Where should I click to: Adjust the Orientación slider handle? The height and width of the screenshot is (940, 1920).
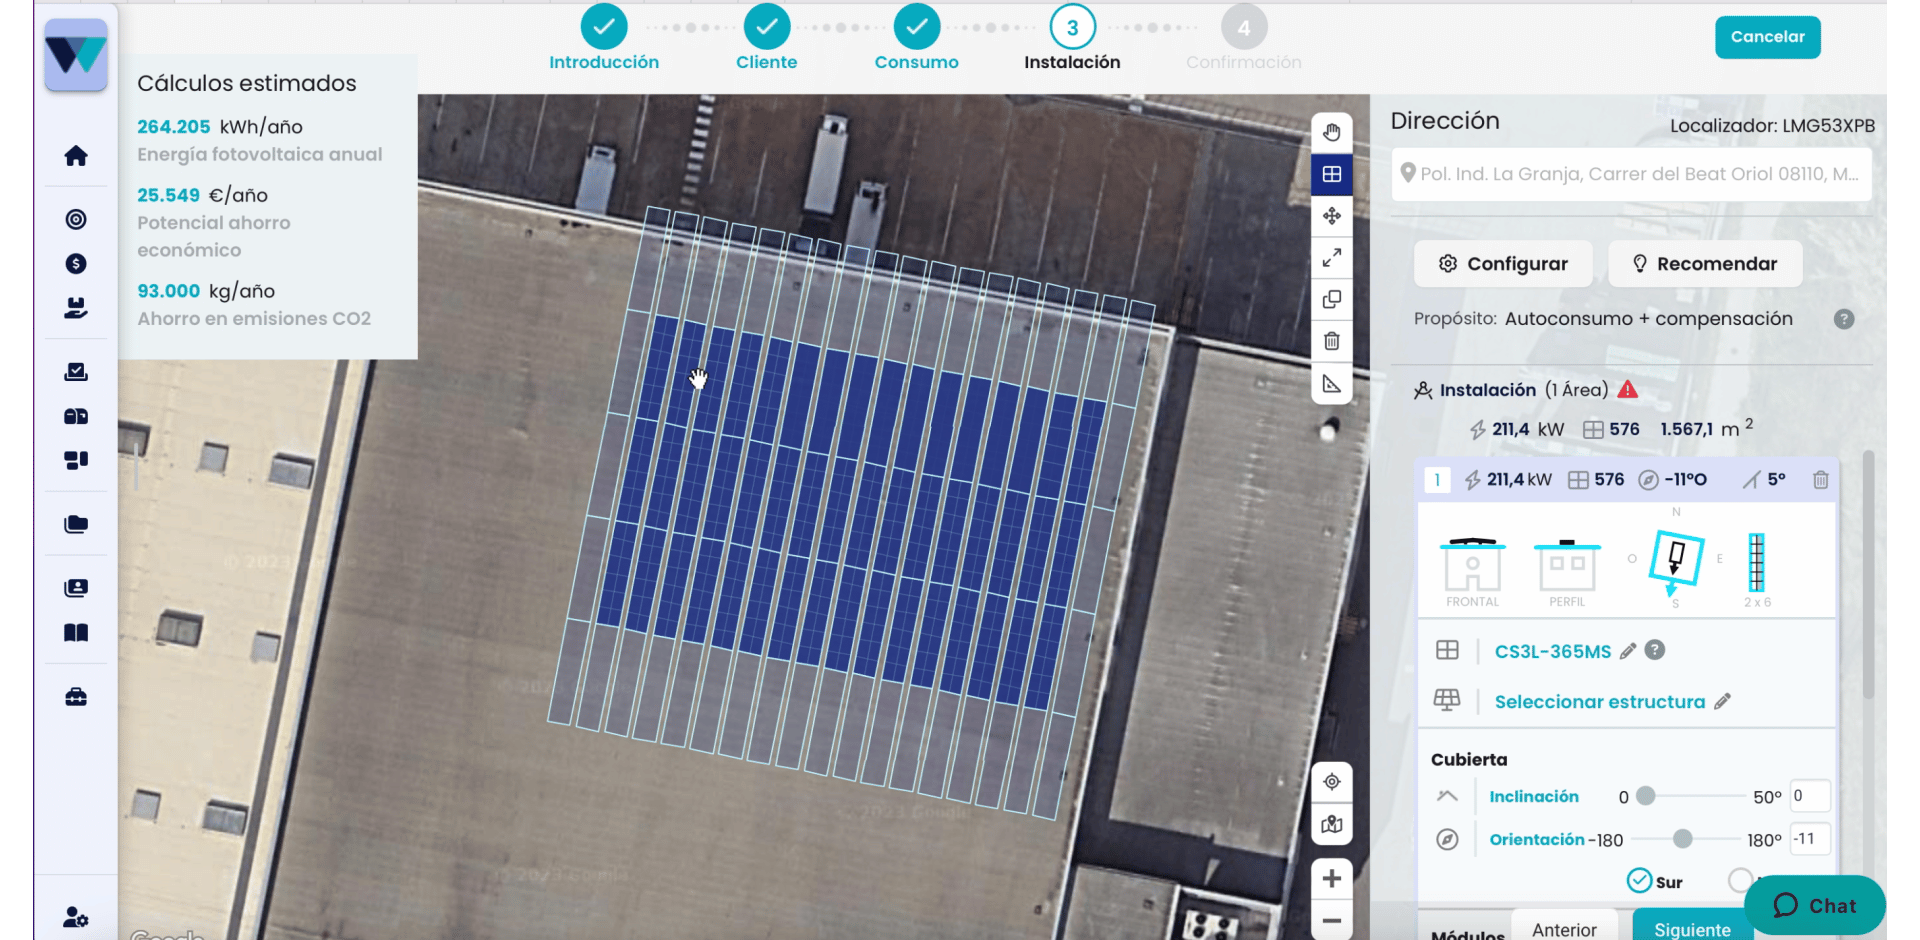[1683, 839]
